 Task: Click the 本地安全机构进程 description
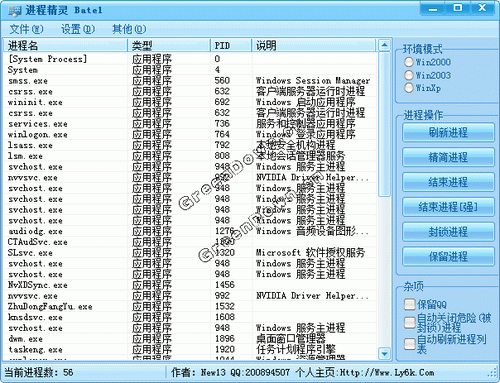tap(295, 145)
